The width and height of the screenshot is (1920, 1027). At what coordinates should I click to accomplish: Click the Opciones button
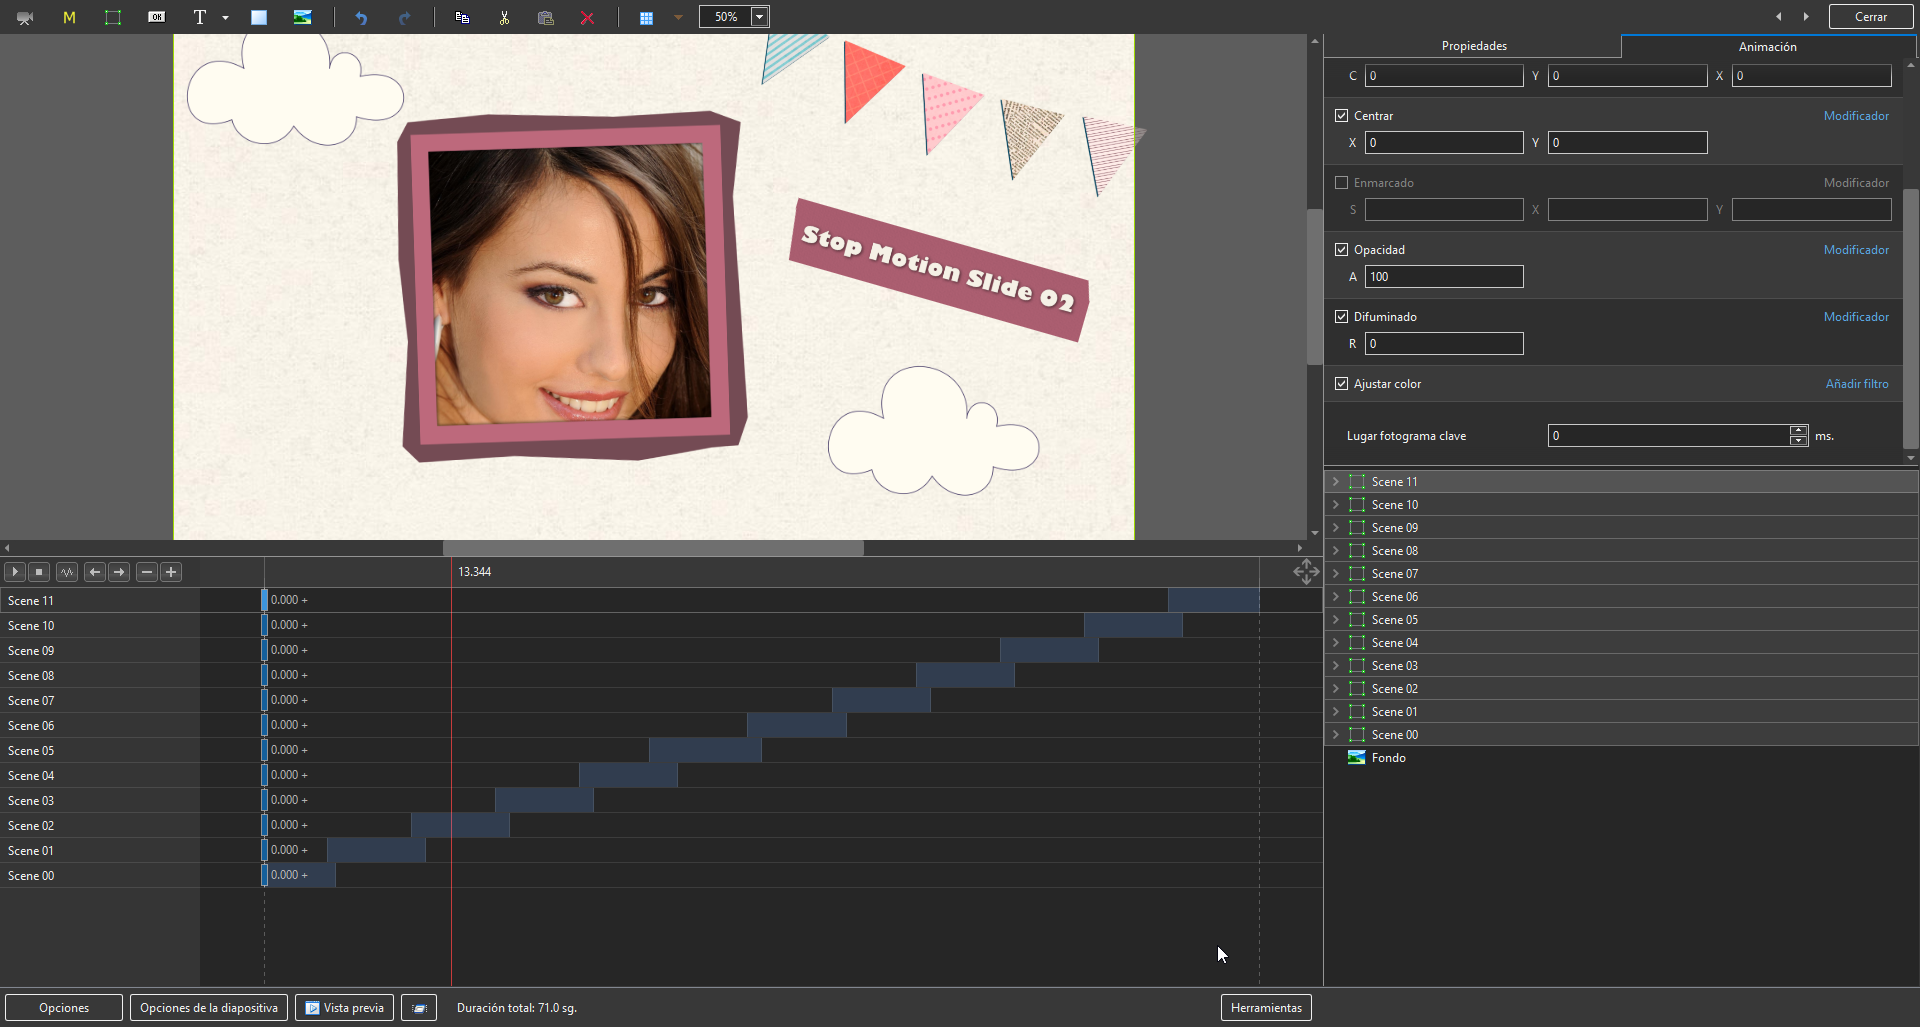click(x=64, y=1008)
